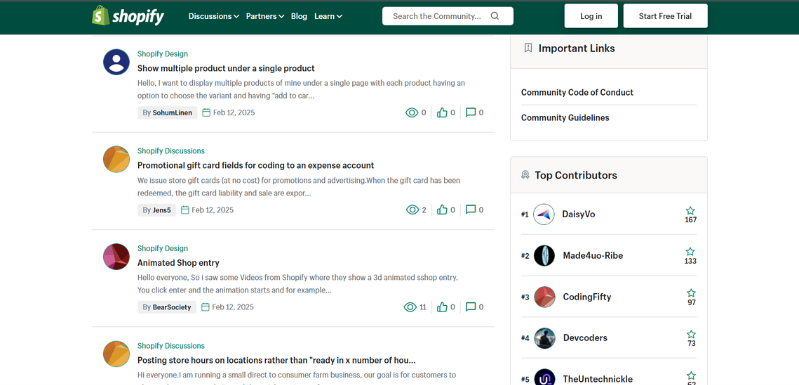Viewport: 799px width, 385px height.
Task: Click comment icon on Promotional gift card post
Action: pyautogui.click(x=471, y=209)
